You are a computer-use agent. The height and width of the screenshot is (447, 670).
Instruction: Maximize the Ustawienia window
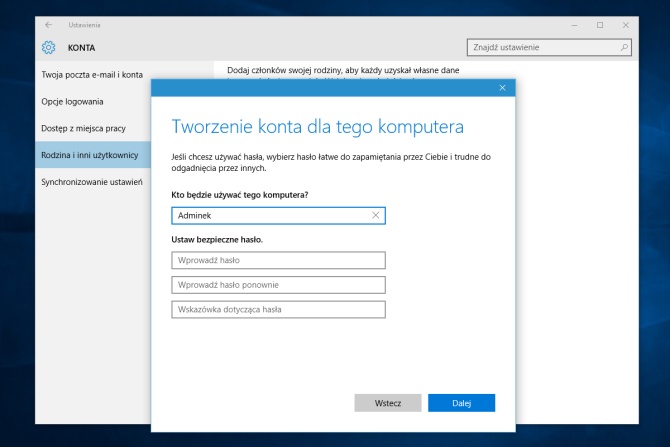[599, 25]
